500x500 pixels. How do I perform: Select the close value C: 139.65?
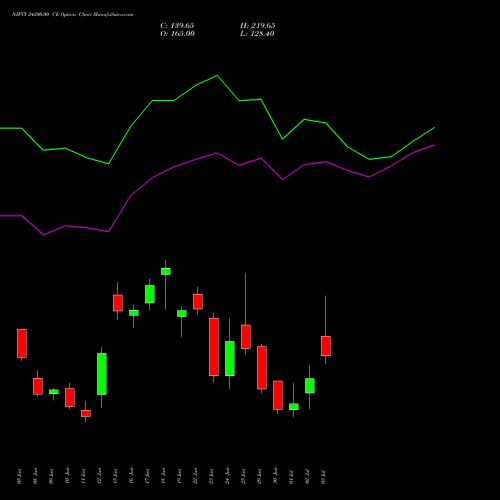click(177, 26)
